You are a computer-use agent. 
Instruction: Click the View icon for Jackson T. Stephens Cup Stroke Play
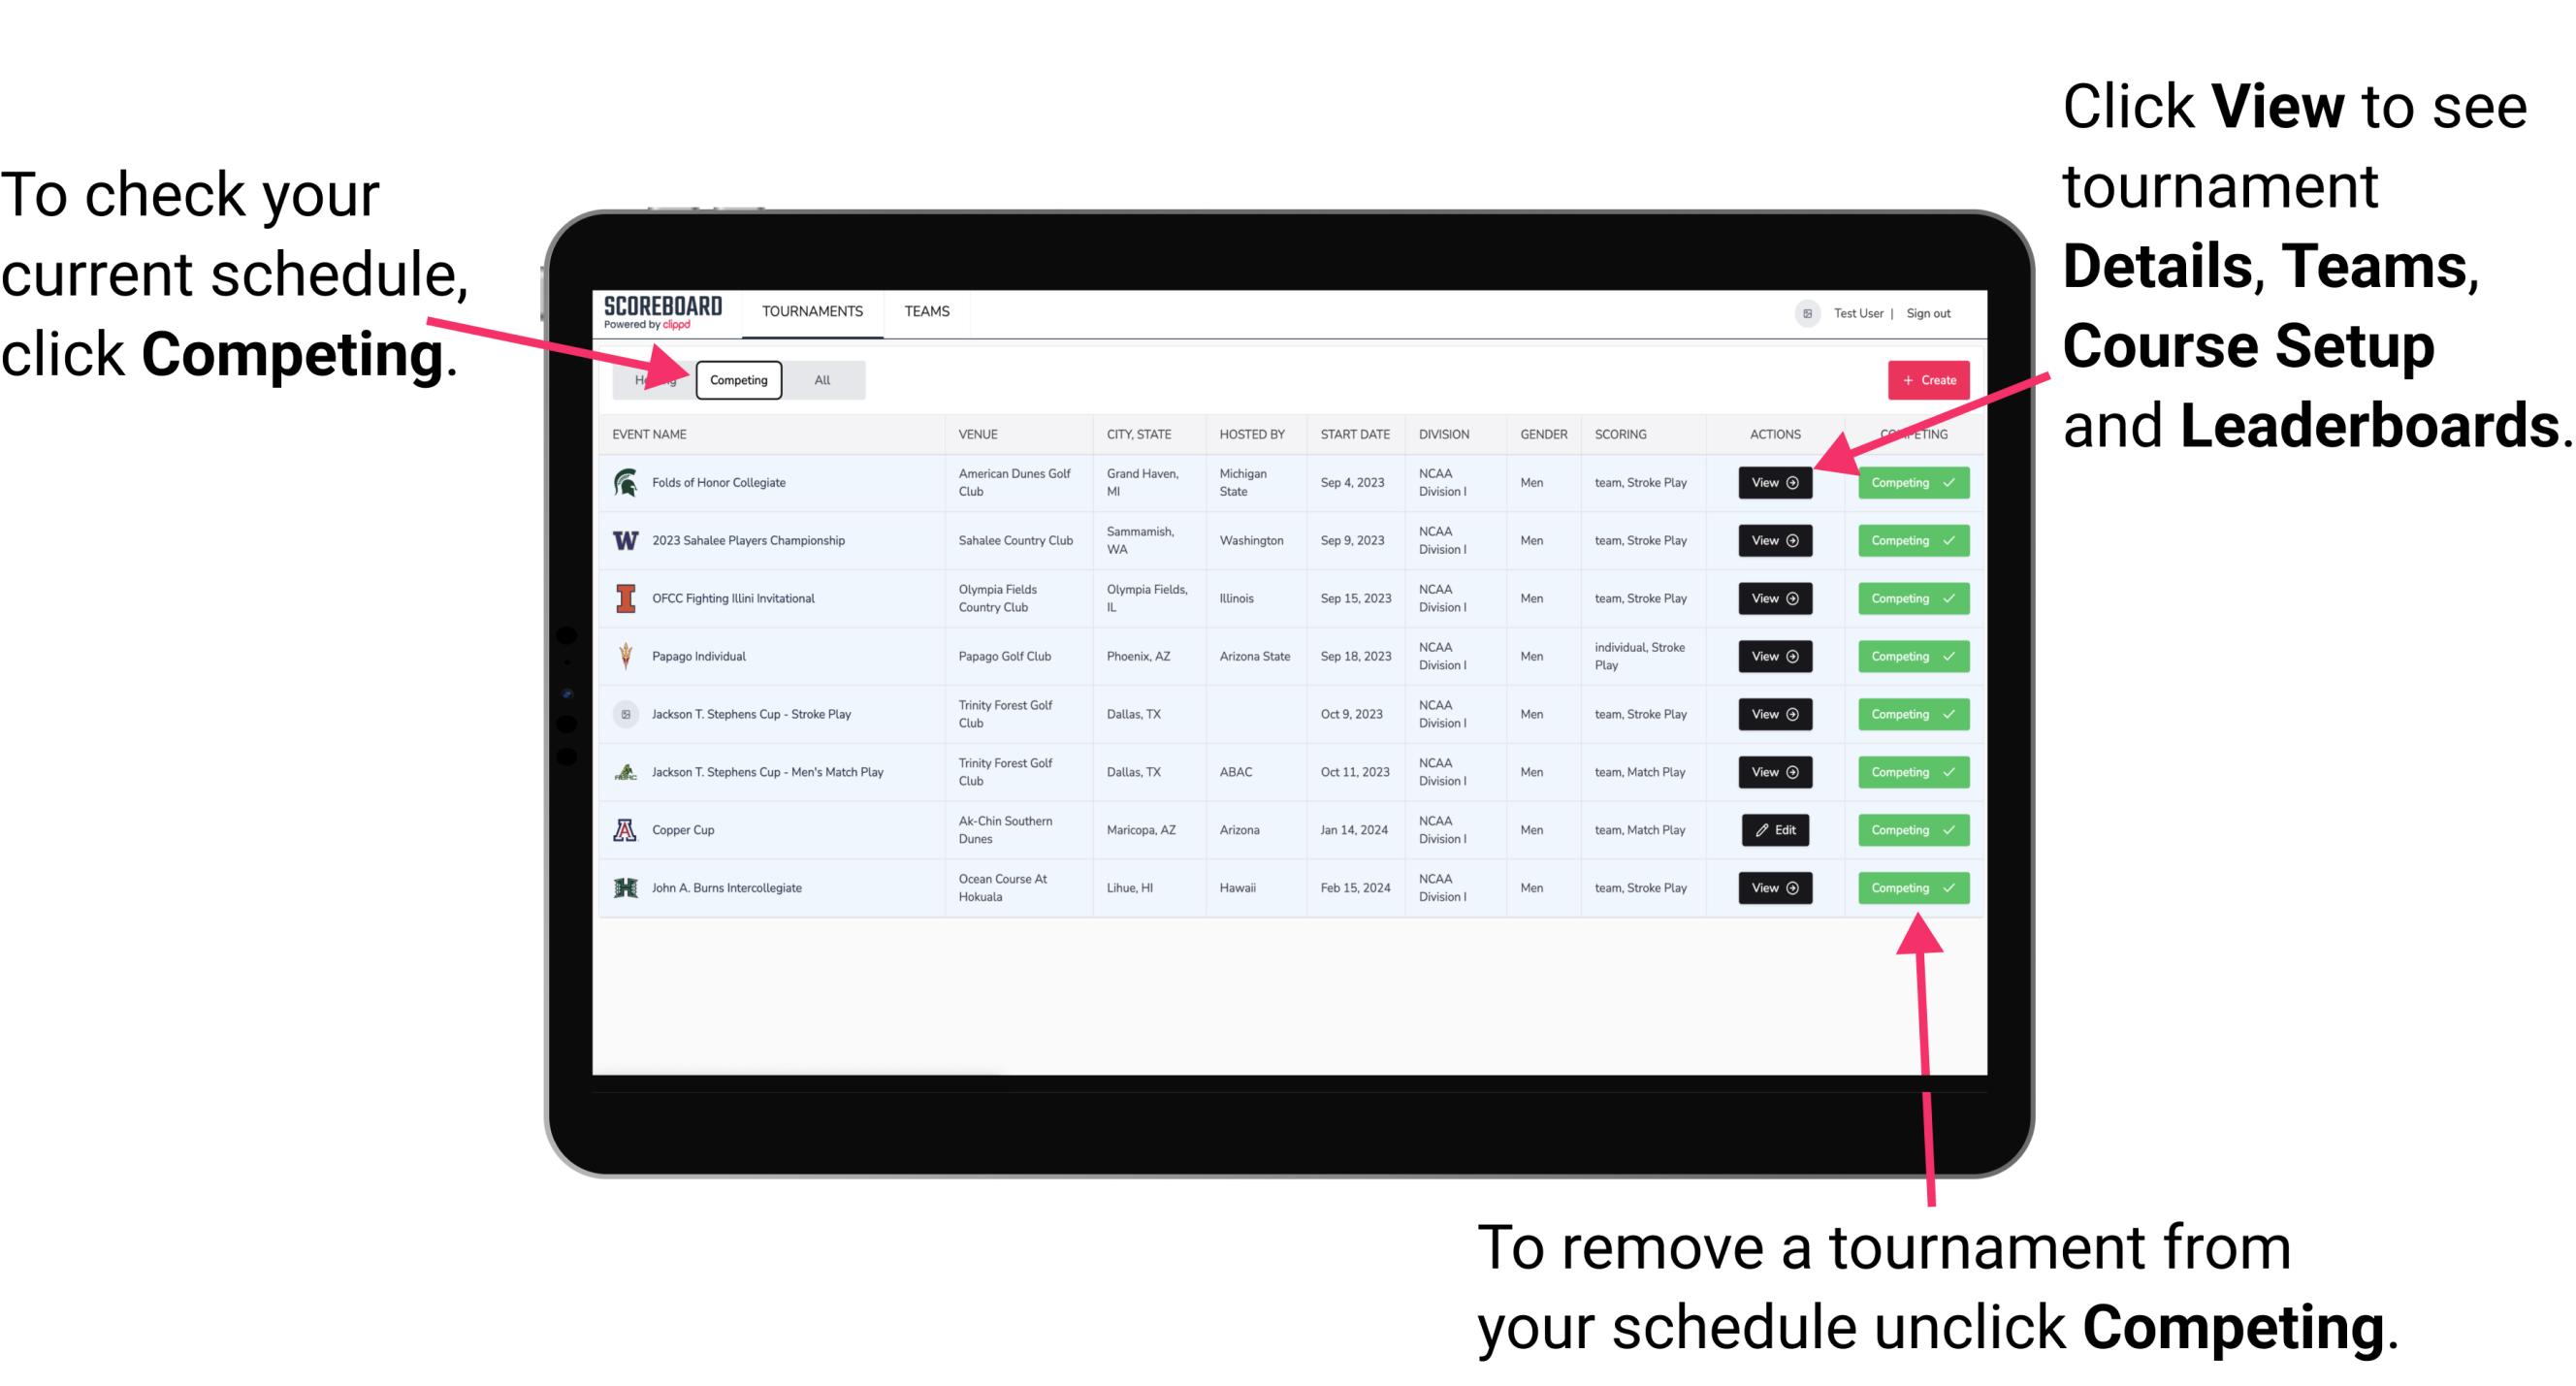(x=1771, y=714)
